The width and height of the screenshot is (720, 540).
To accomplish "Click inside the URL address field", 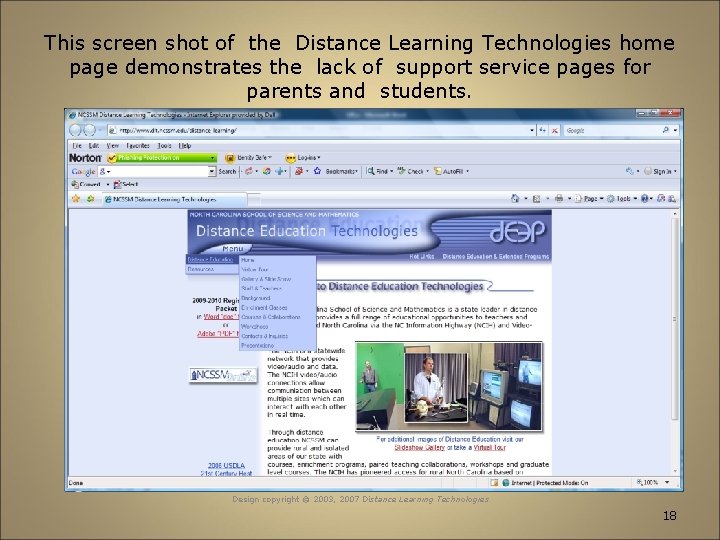I will 321,130.
